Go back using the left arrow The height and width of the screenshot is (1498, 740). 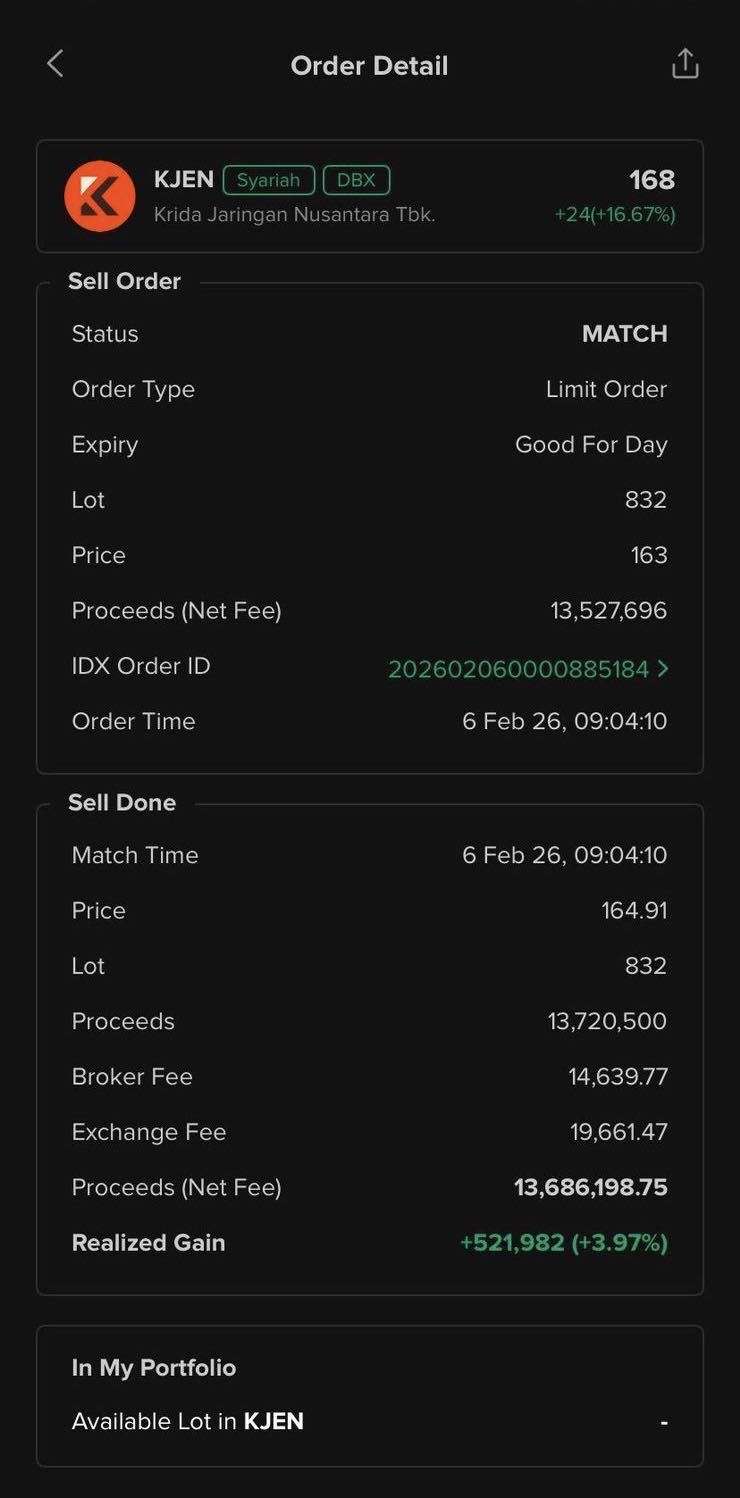[55, 65]
